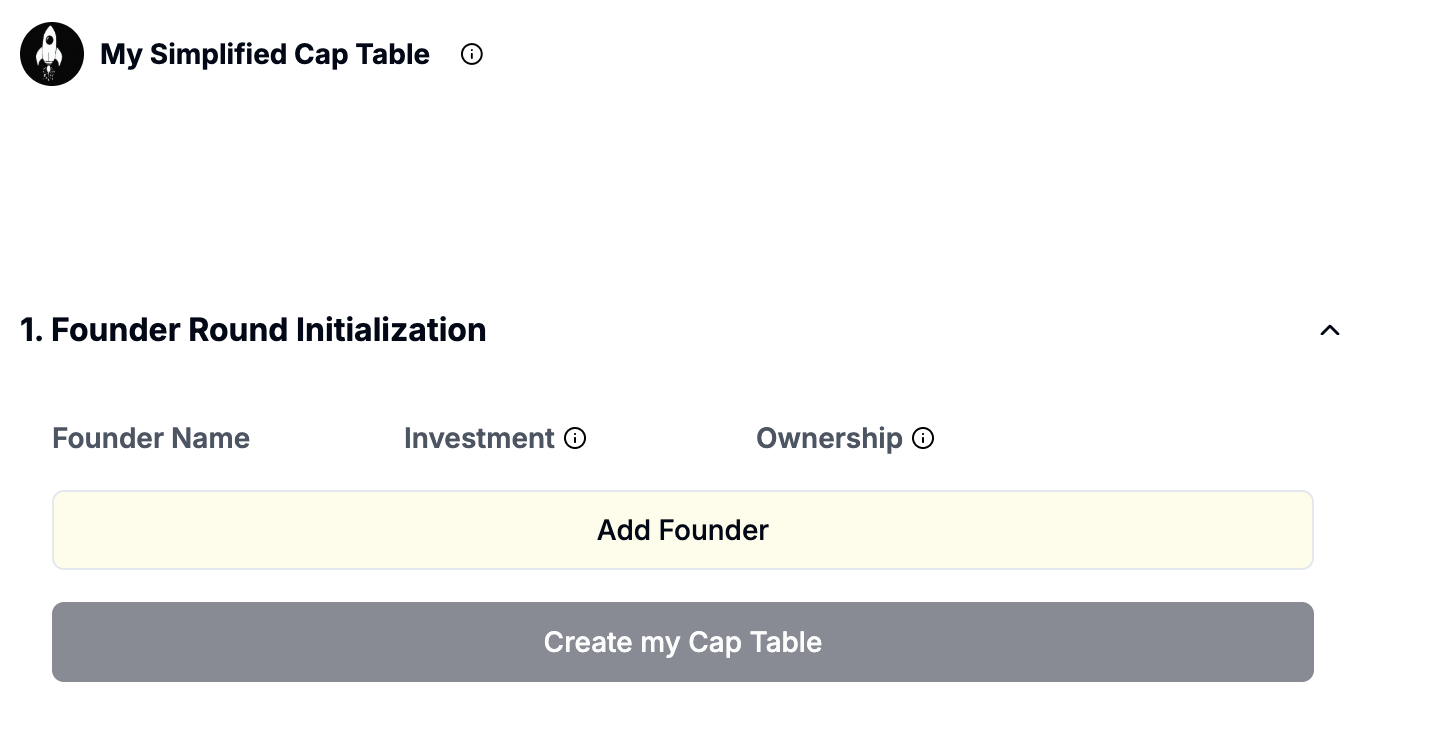Viewport: 1442px width, 730px height.
Task: Click the rocket logo icon
Action: [52, 54]
